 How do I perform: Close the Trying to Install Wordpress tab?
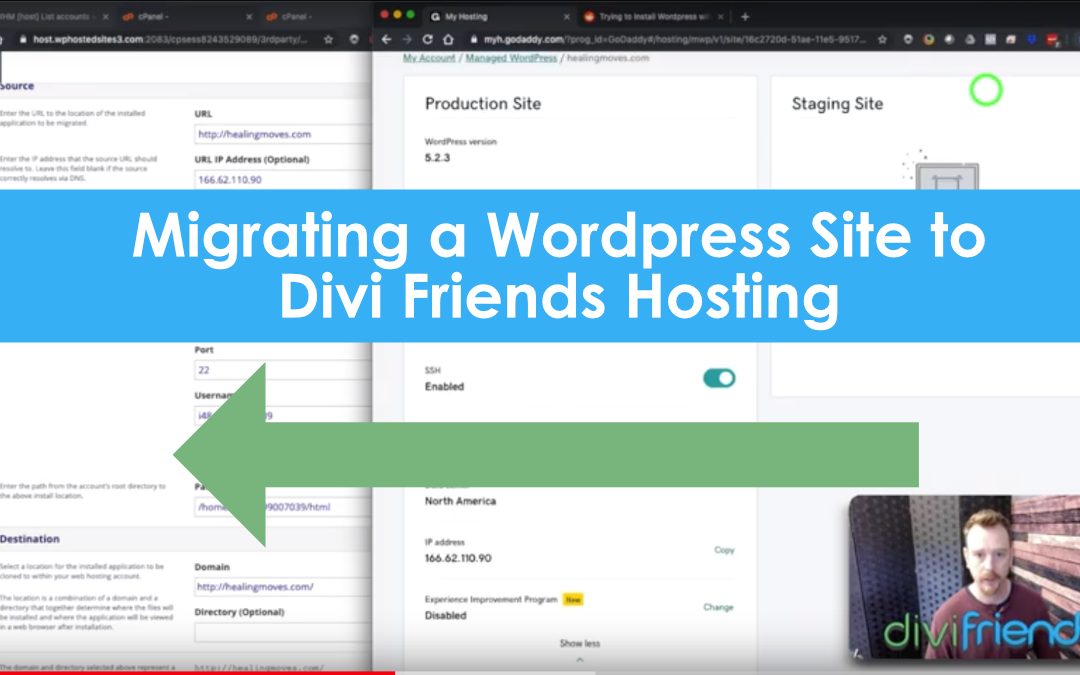[x=720, y=17]
